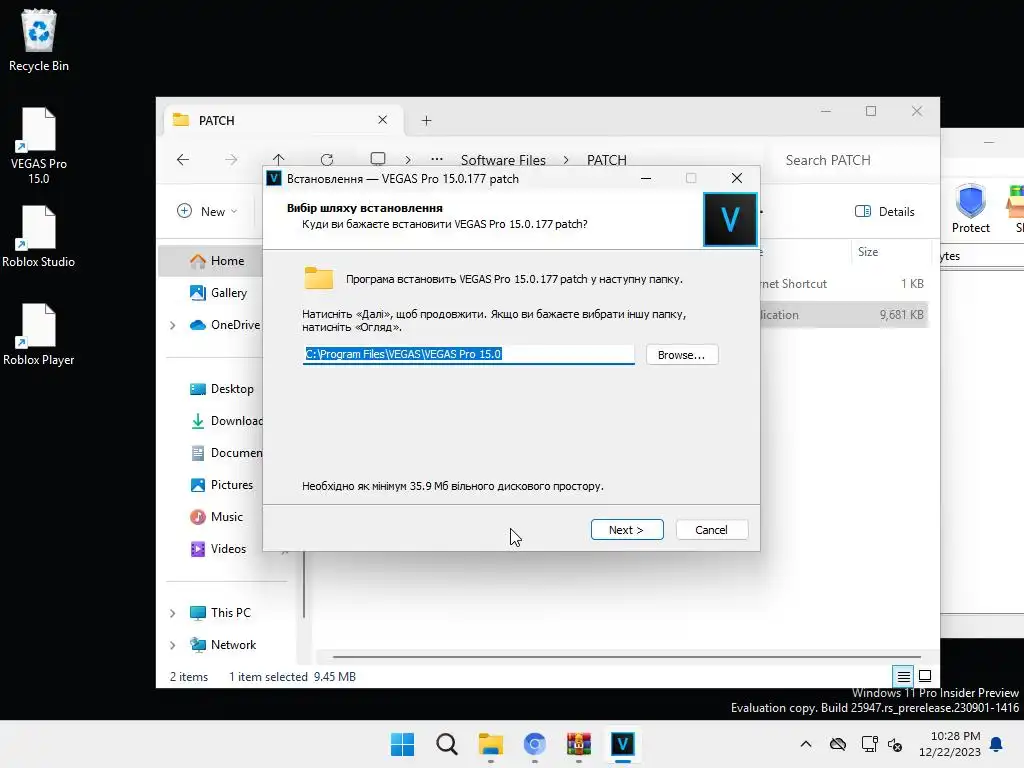Open Music in Explorer sidebar

point(216,517)
